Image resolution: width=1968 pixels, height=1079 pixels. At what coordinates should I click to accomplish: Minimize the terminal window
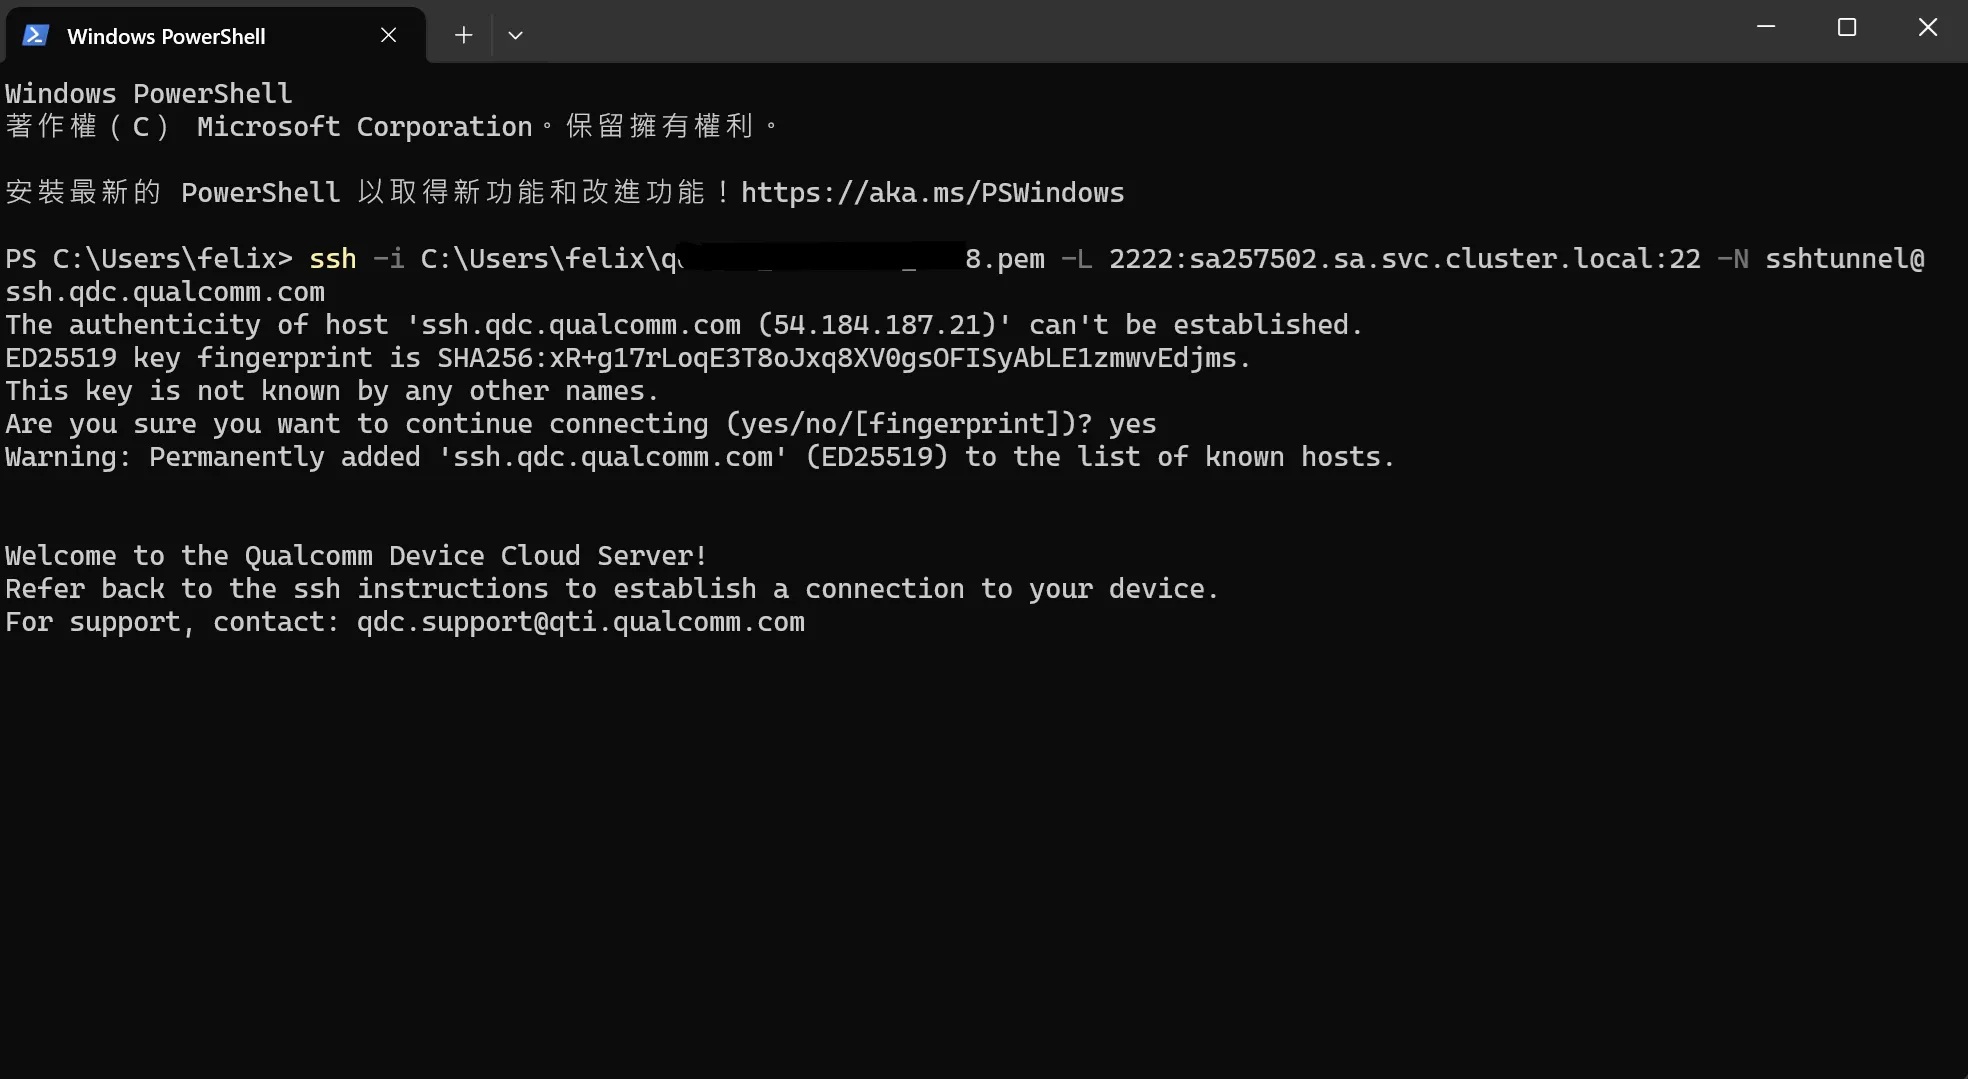coord(1766,27)
